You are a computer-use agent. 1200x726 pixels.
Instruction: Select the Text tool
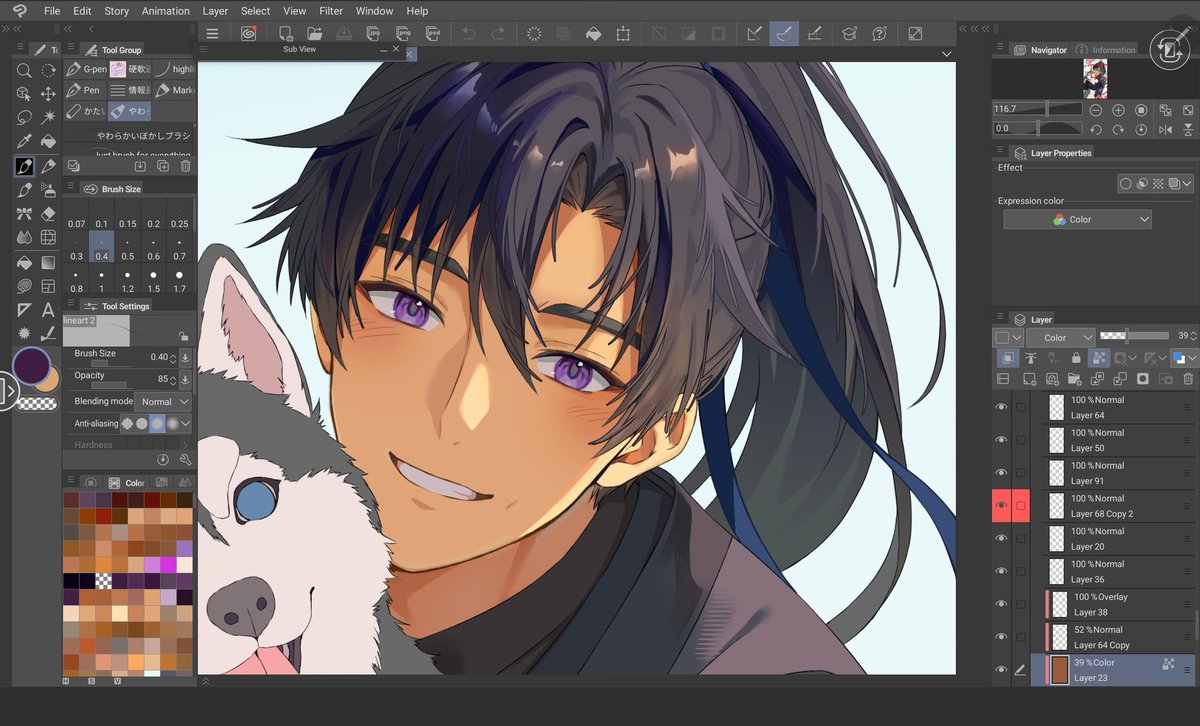[x=48, y=310]
